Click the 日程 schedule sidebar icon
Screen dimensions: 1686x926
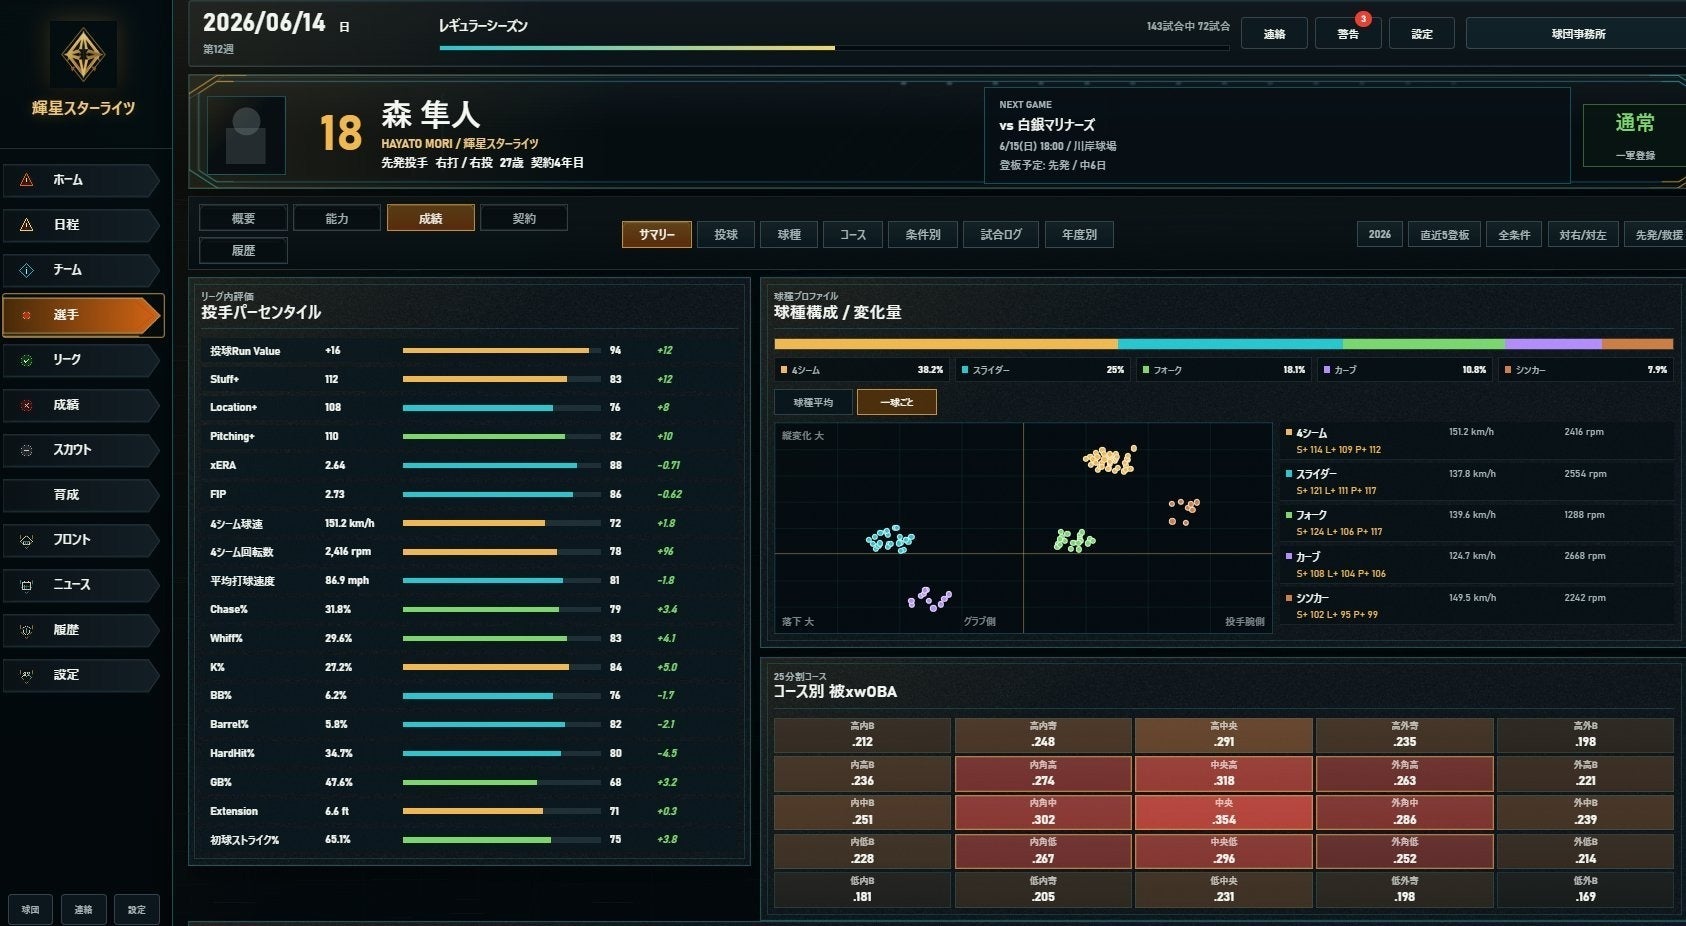(x=27, y=225)
